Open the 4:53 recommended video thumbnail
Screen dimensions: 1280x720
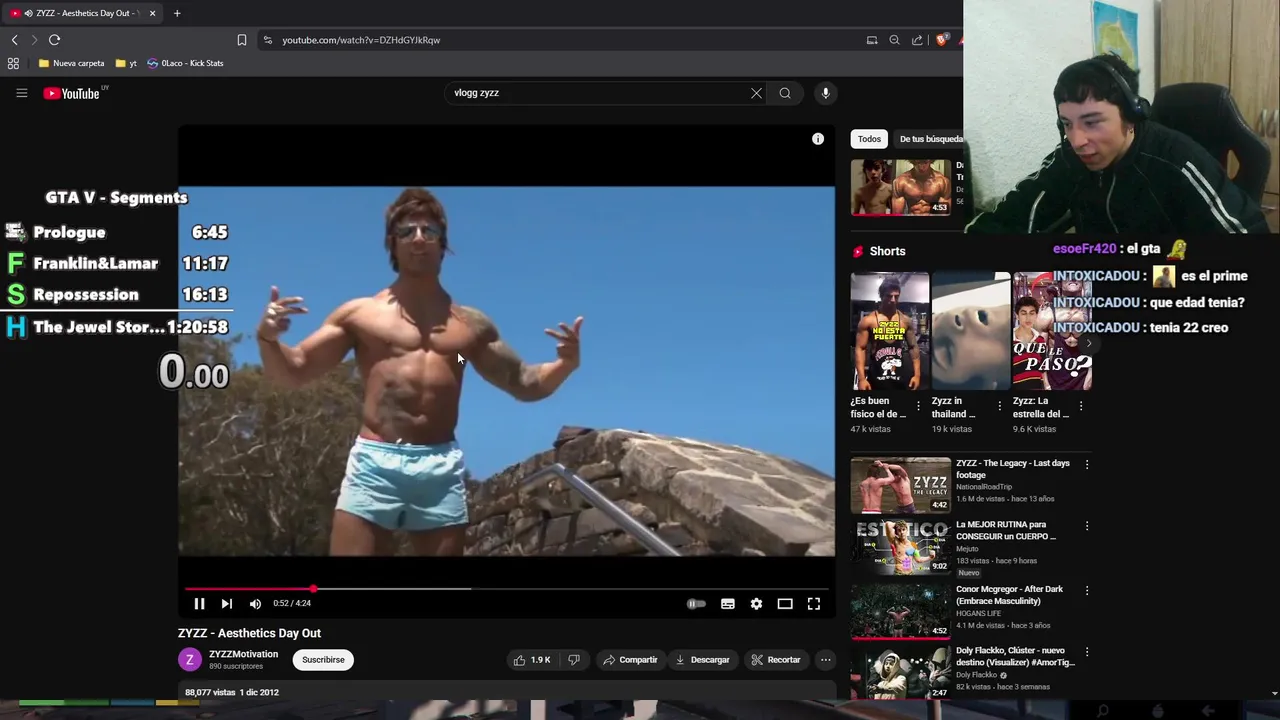pyautogui.click(x=901, y=187)
